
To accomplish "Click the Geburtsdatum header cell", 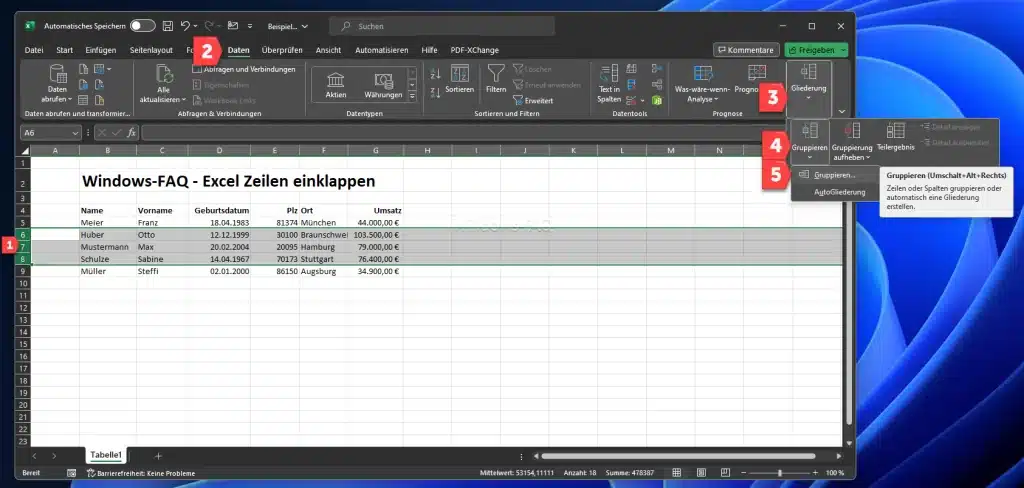I will [x=219, y=210].
